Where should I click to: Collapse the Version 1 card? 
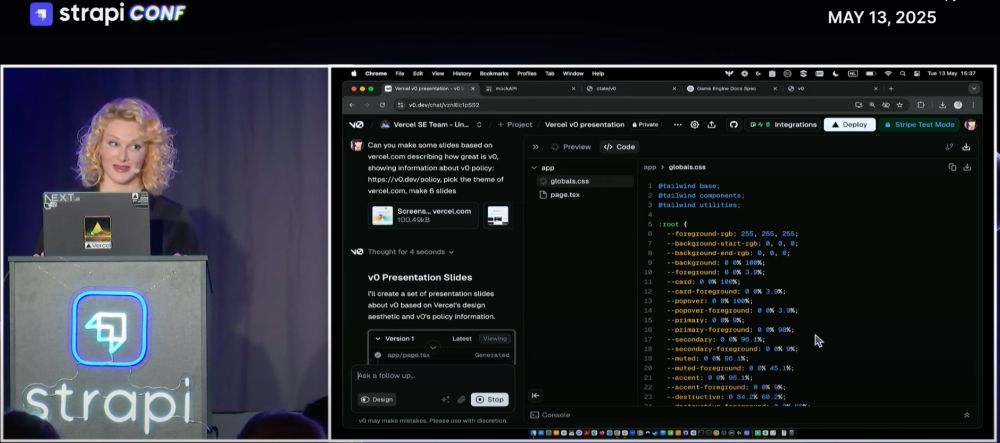point(378,338)
